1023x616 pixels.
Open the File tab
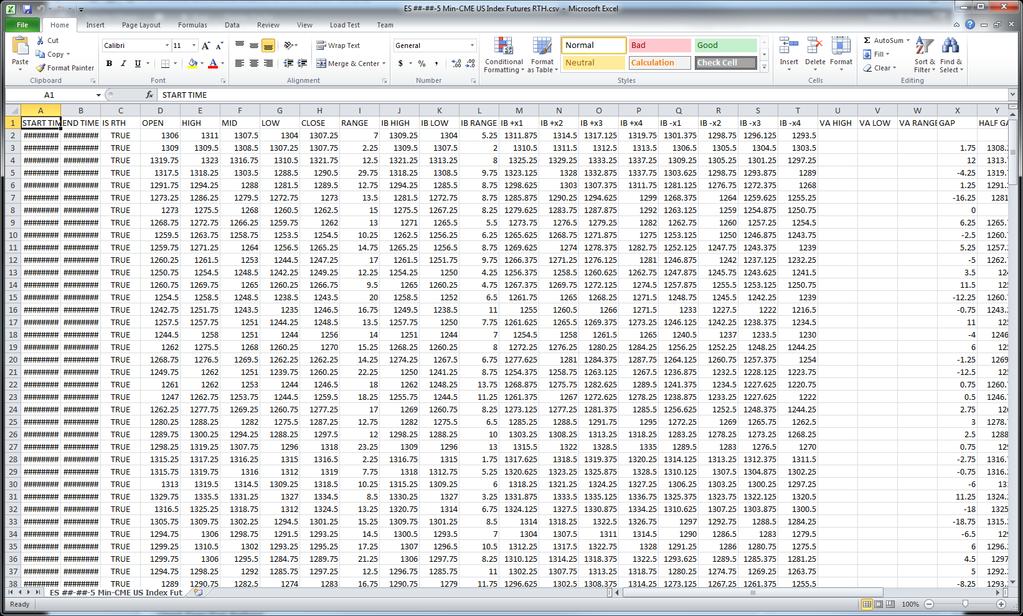click(22, 25)
